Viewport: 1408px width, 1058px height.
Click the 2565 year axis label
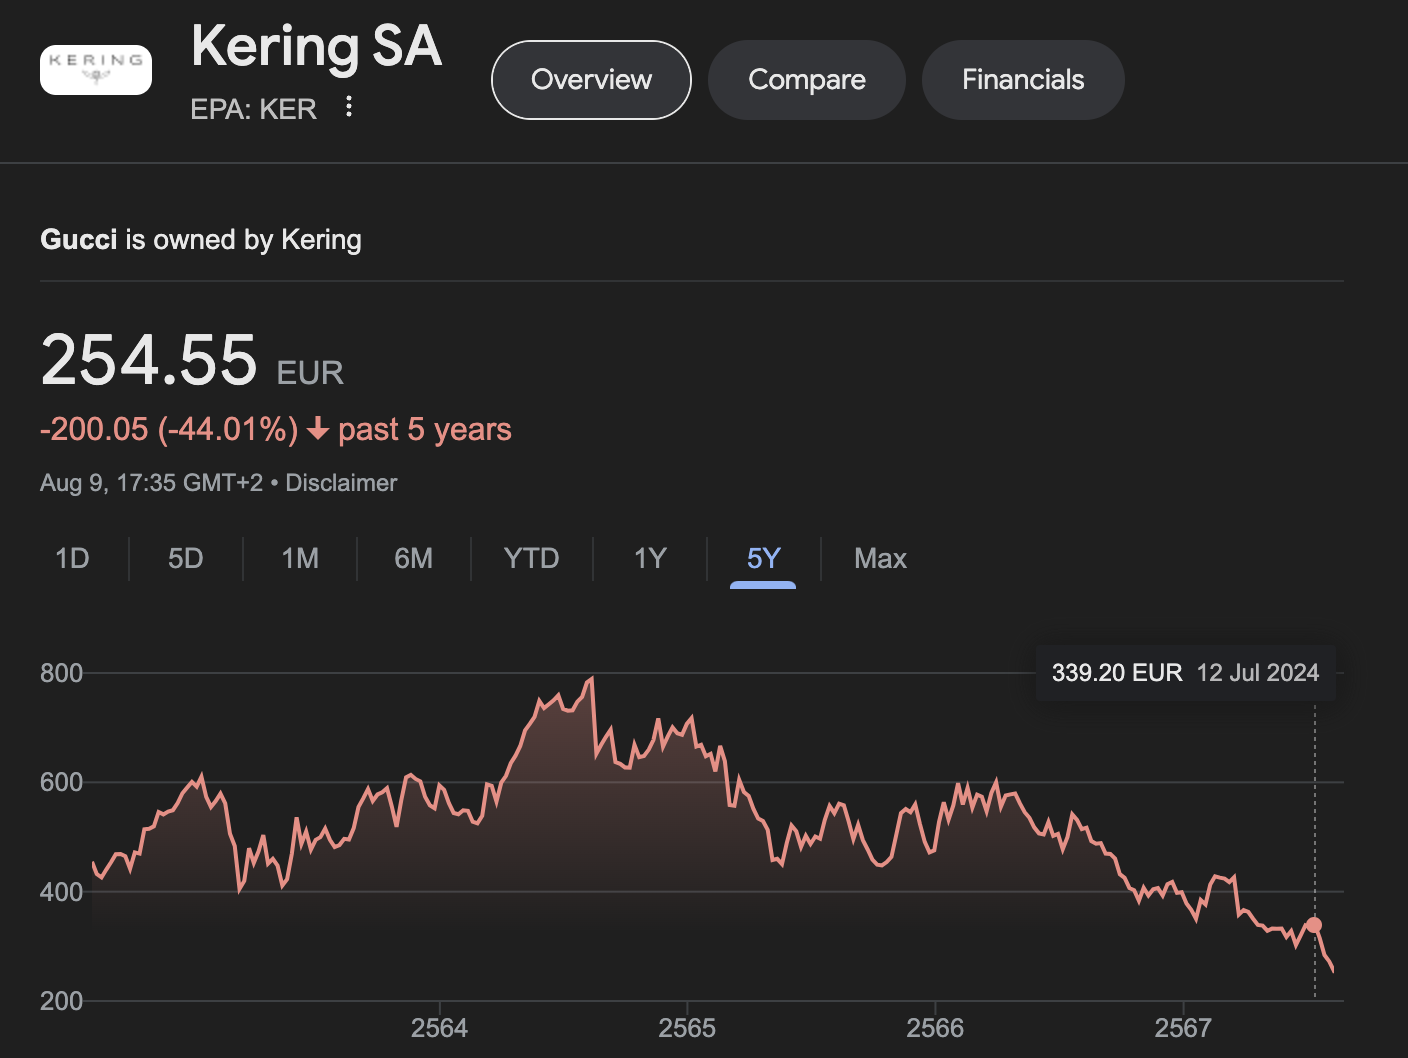pyautogui.click(x=687, y=1028)
